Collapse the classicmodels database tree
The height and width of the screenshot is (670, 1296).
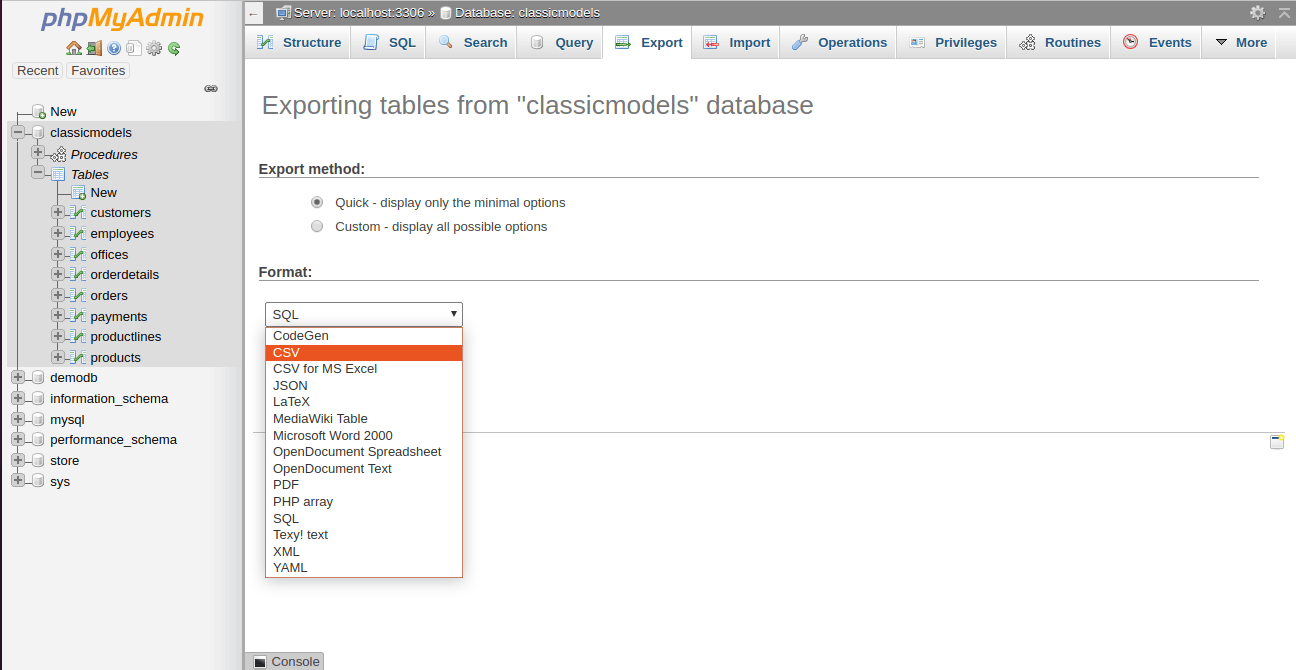pyautogui.click(x=18, y=133)
